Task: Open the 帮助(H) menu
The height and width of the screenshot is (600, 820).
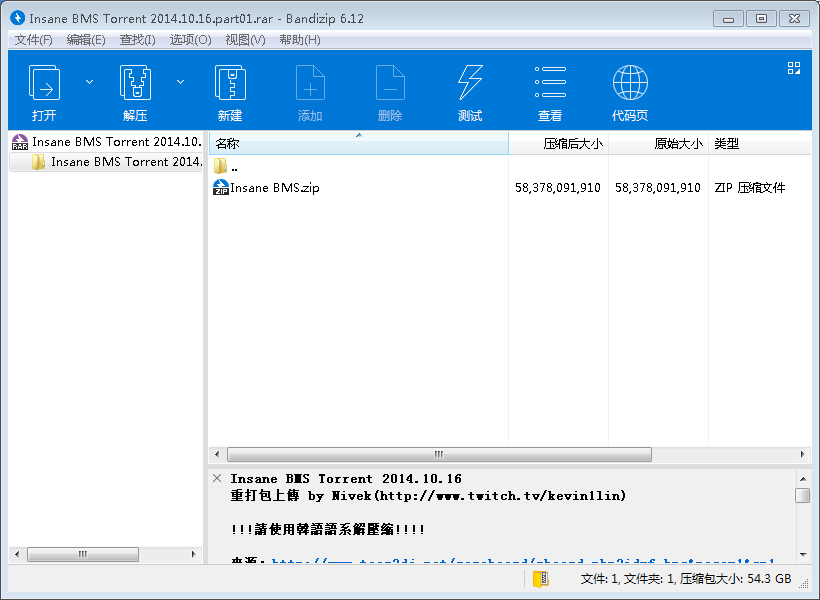Action: 300,40
